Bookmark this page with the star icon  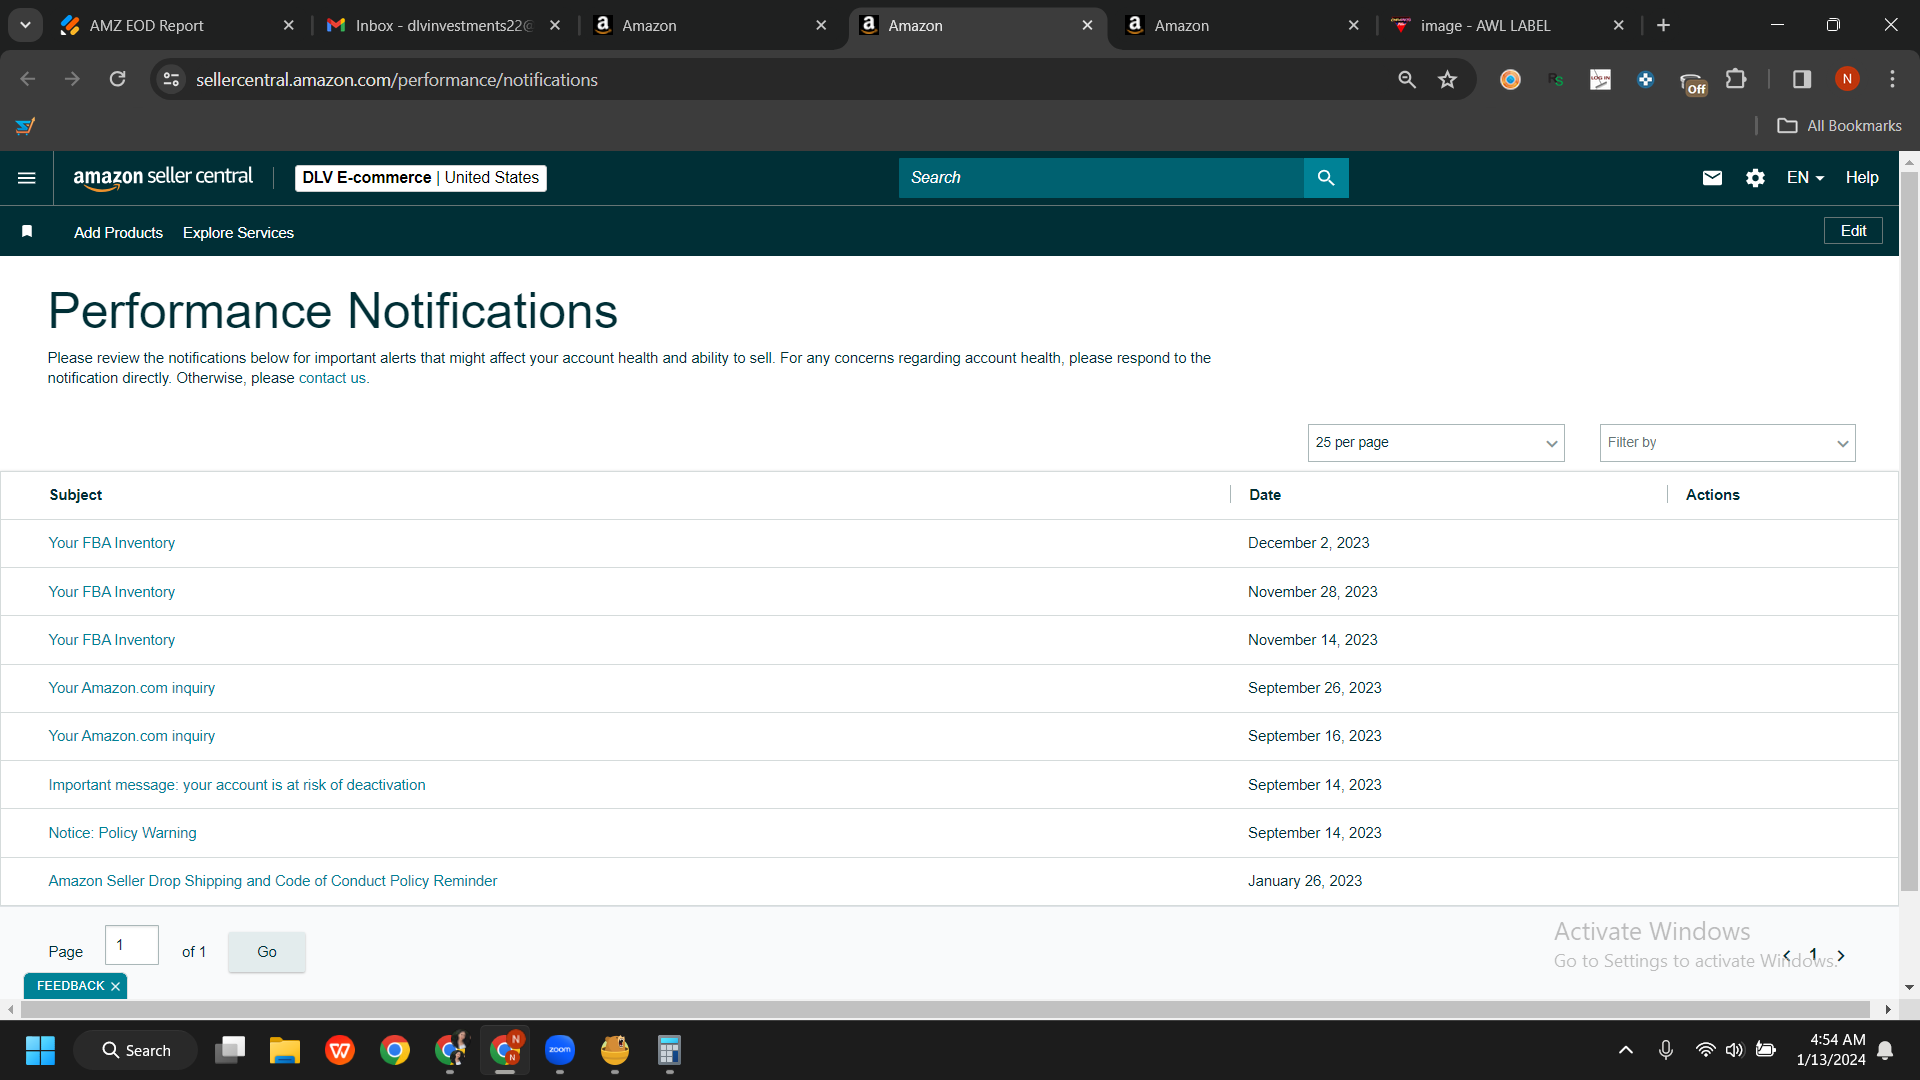click(x=1447, y=79)
